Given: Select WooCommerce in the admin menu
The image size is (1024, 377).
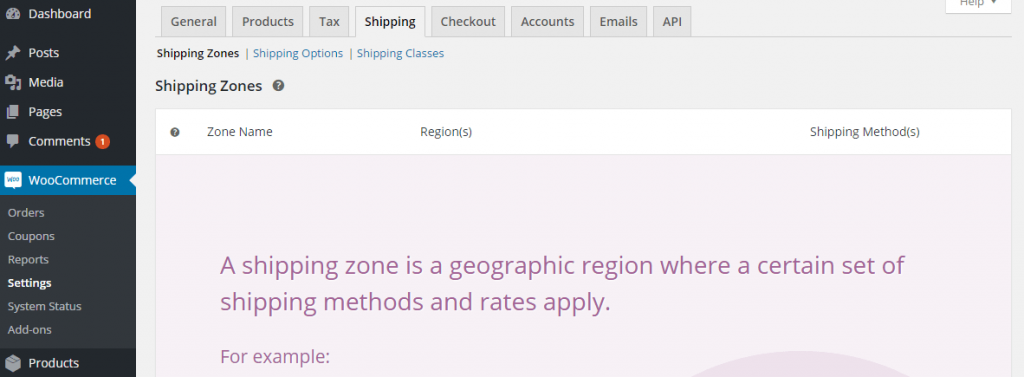Looking at the screenshot, I should point(68,180).
